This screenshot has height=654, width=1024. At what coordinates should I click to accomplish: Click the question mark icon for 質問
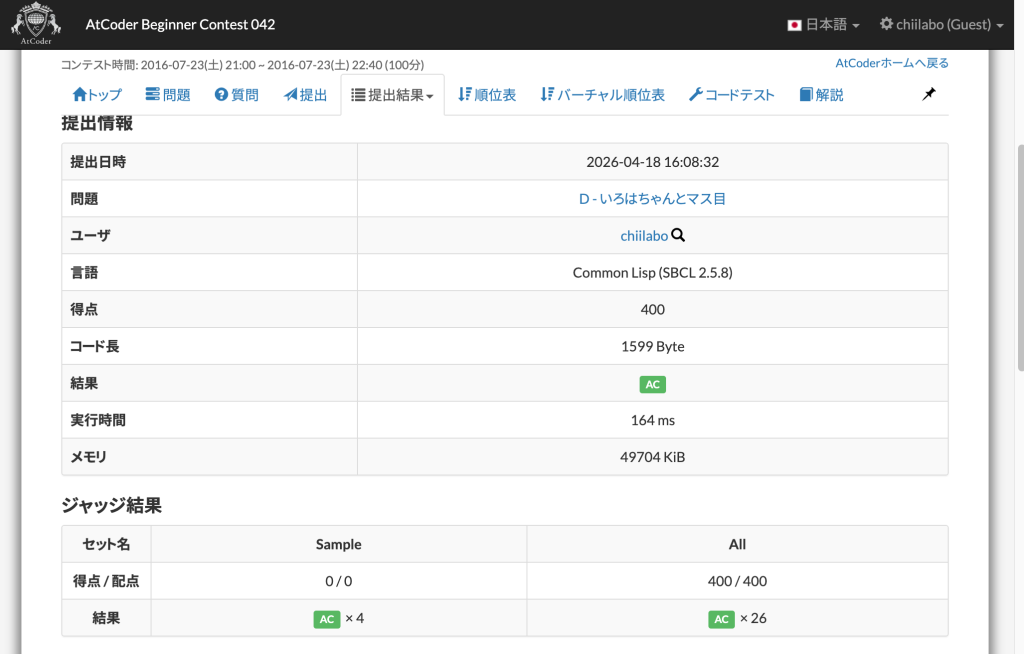[x=222, y=95]
